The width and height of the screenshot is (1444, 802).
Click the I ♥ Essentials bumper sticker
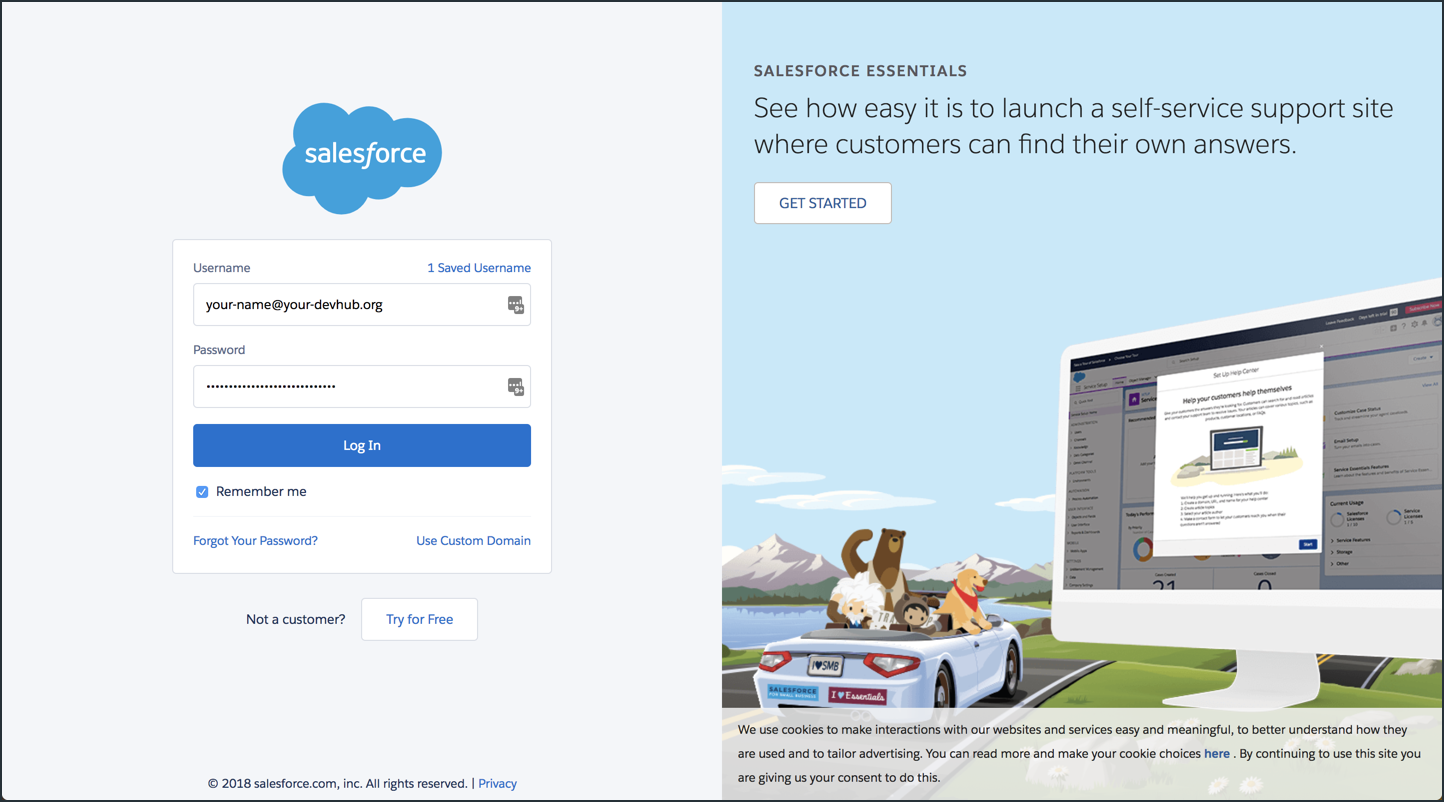(x=857, y=695)
